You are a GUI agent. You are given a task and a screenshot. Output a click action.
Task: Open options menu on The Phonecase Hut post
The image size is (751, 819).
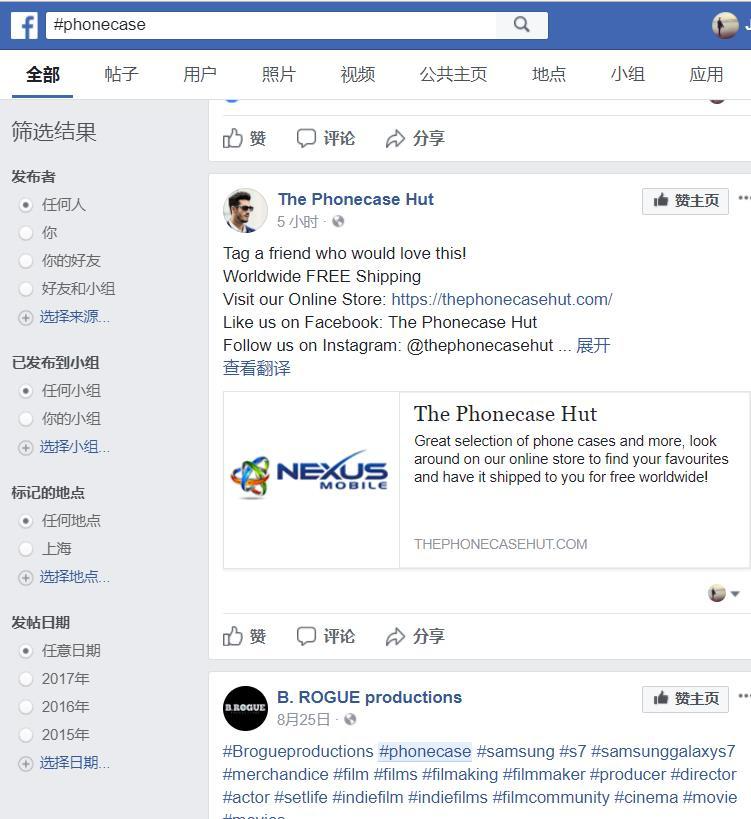coord(744,198)
